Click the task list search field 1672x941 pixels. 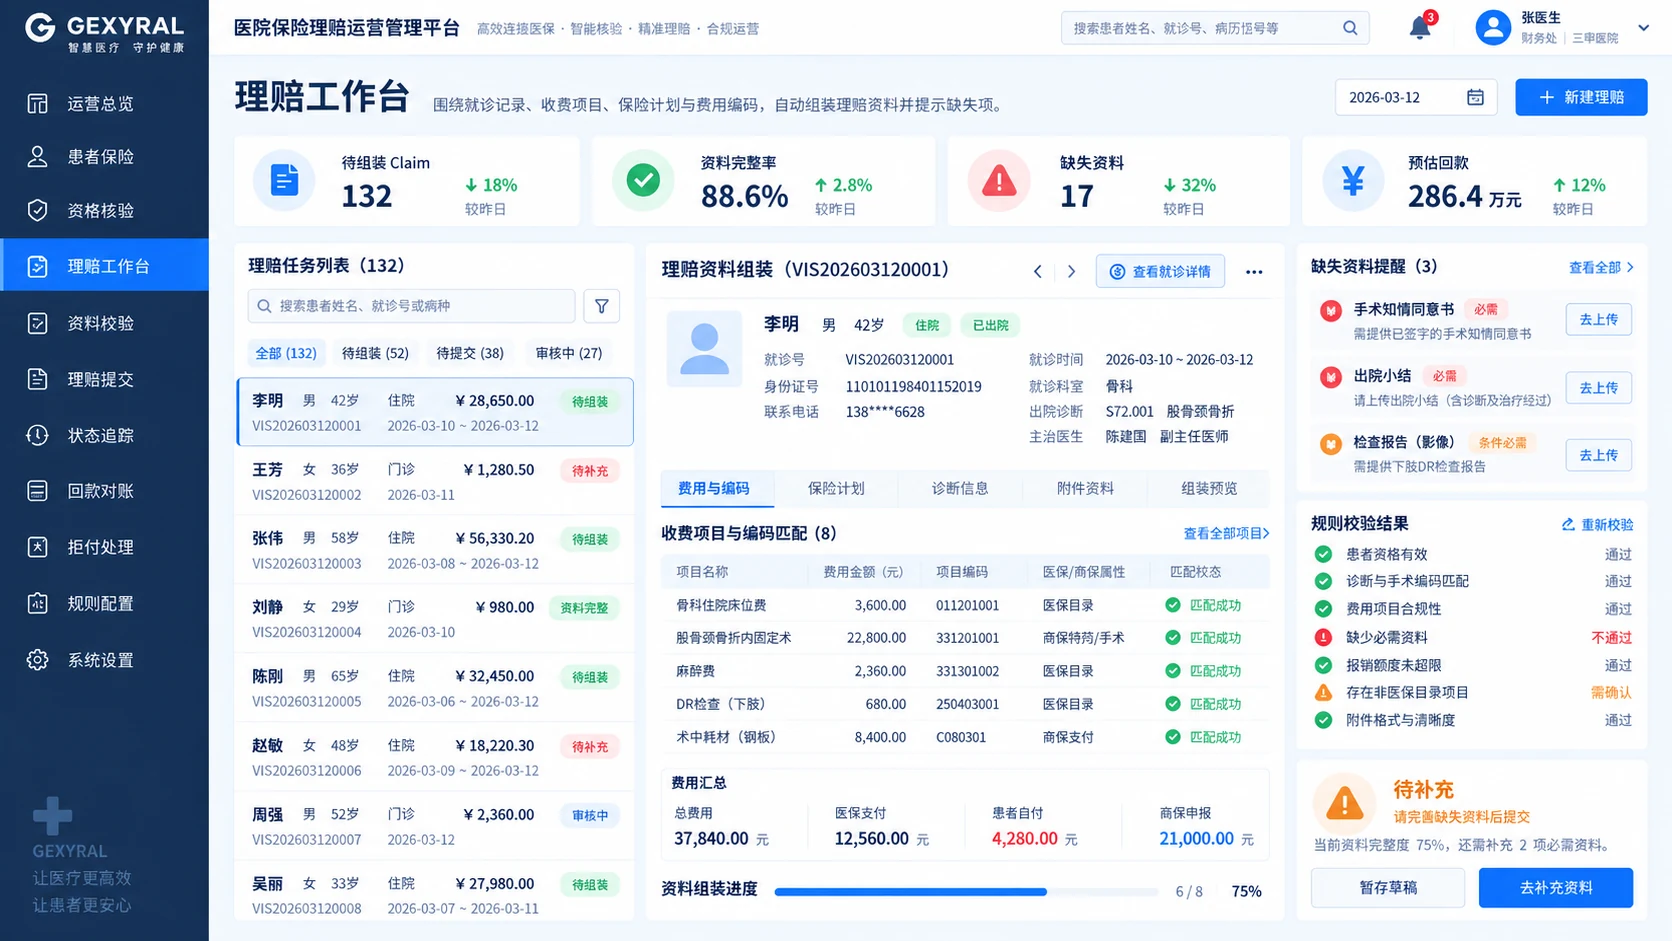[x=411, y=306]
